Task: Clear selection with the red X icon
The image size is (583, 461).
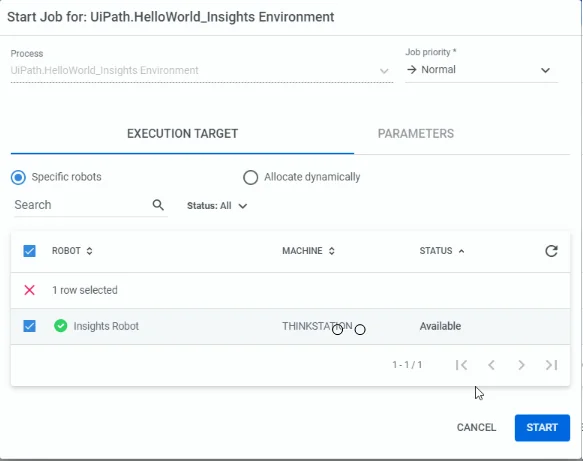Action: tap(29, 290)
